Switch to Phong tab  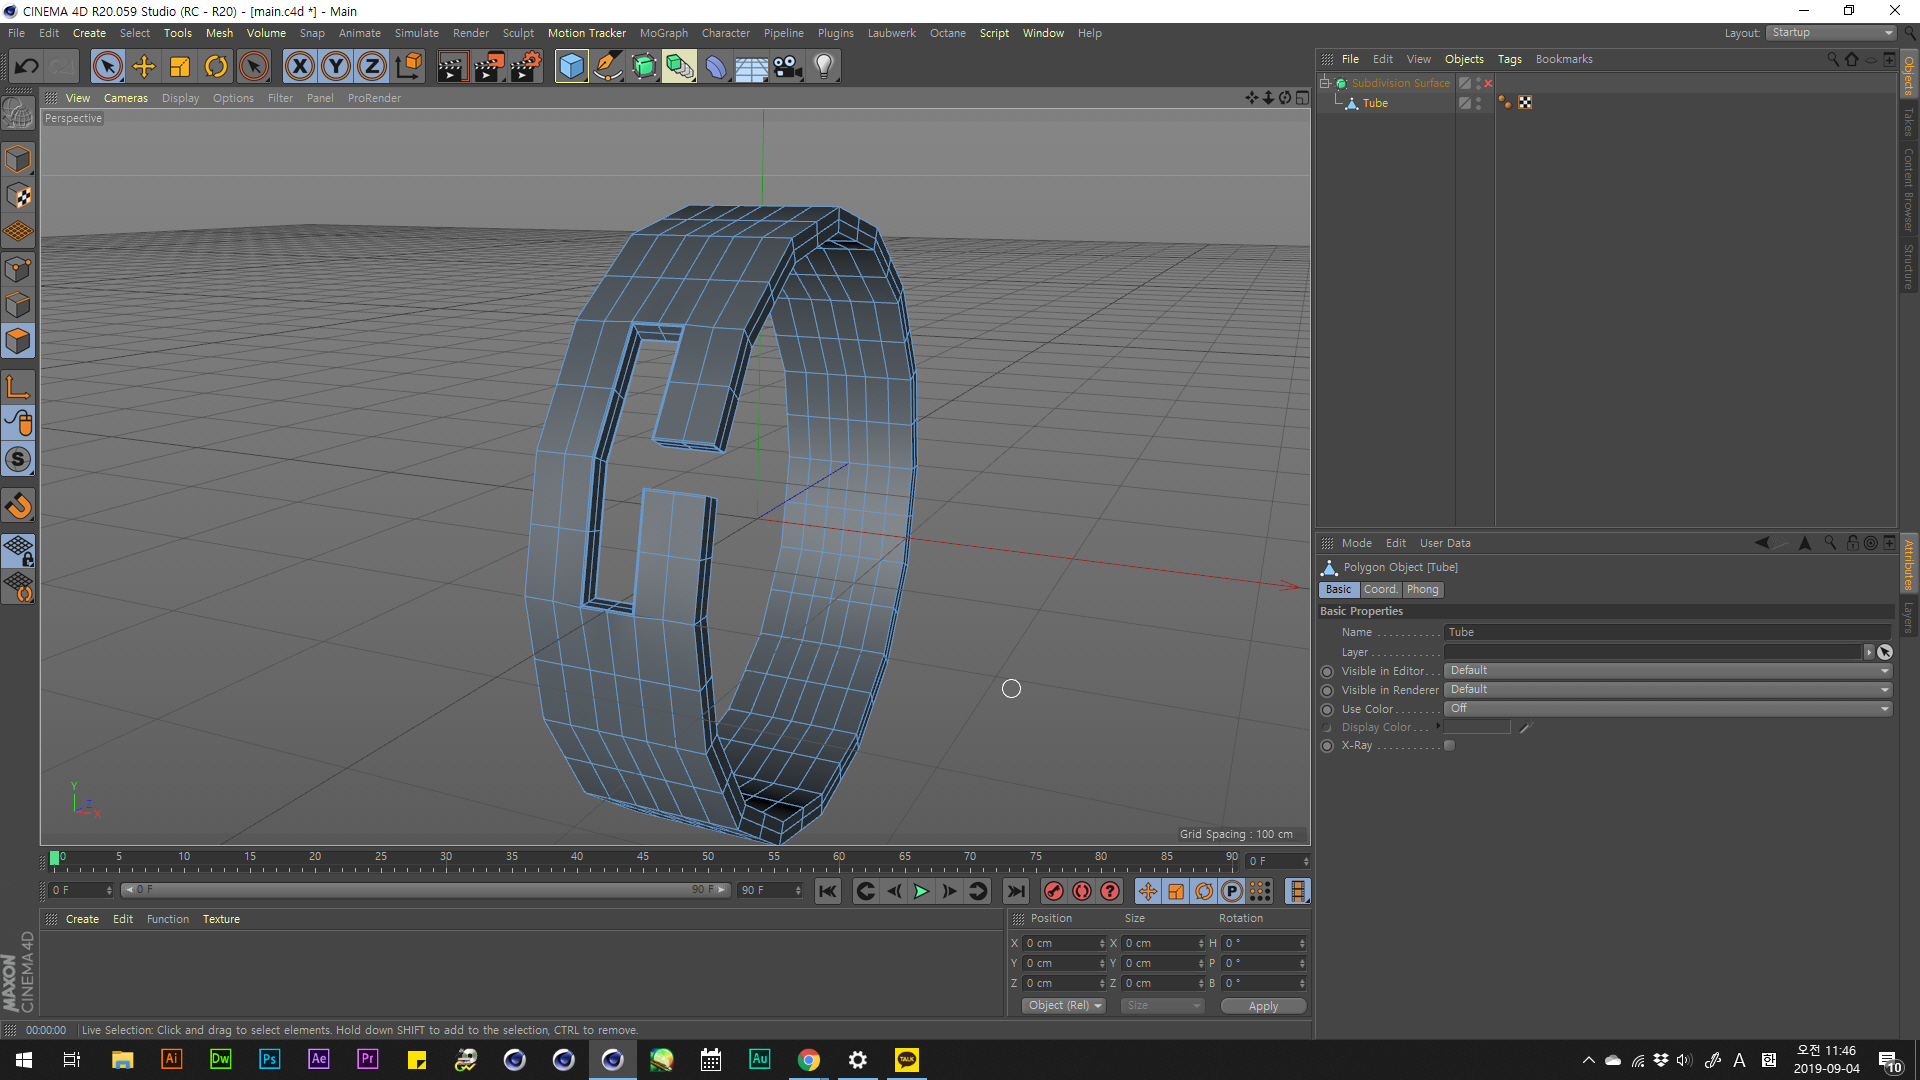pyautogui.click(x=1422, y=590)
